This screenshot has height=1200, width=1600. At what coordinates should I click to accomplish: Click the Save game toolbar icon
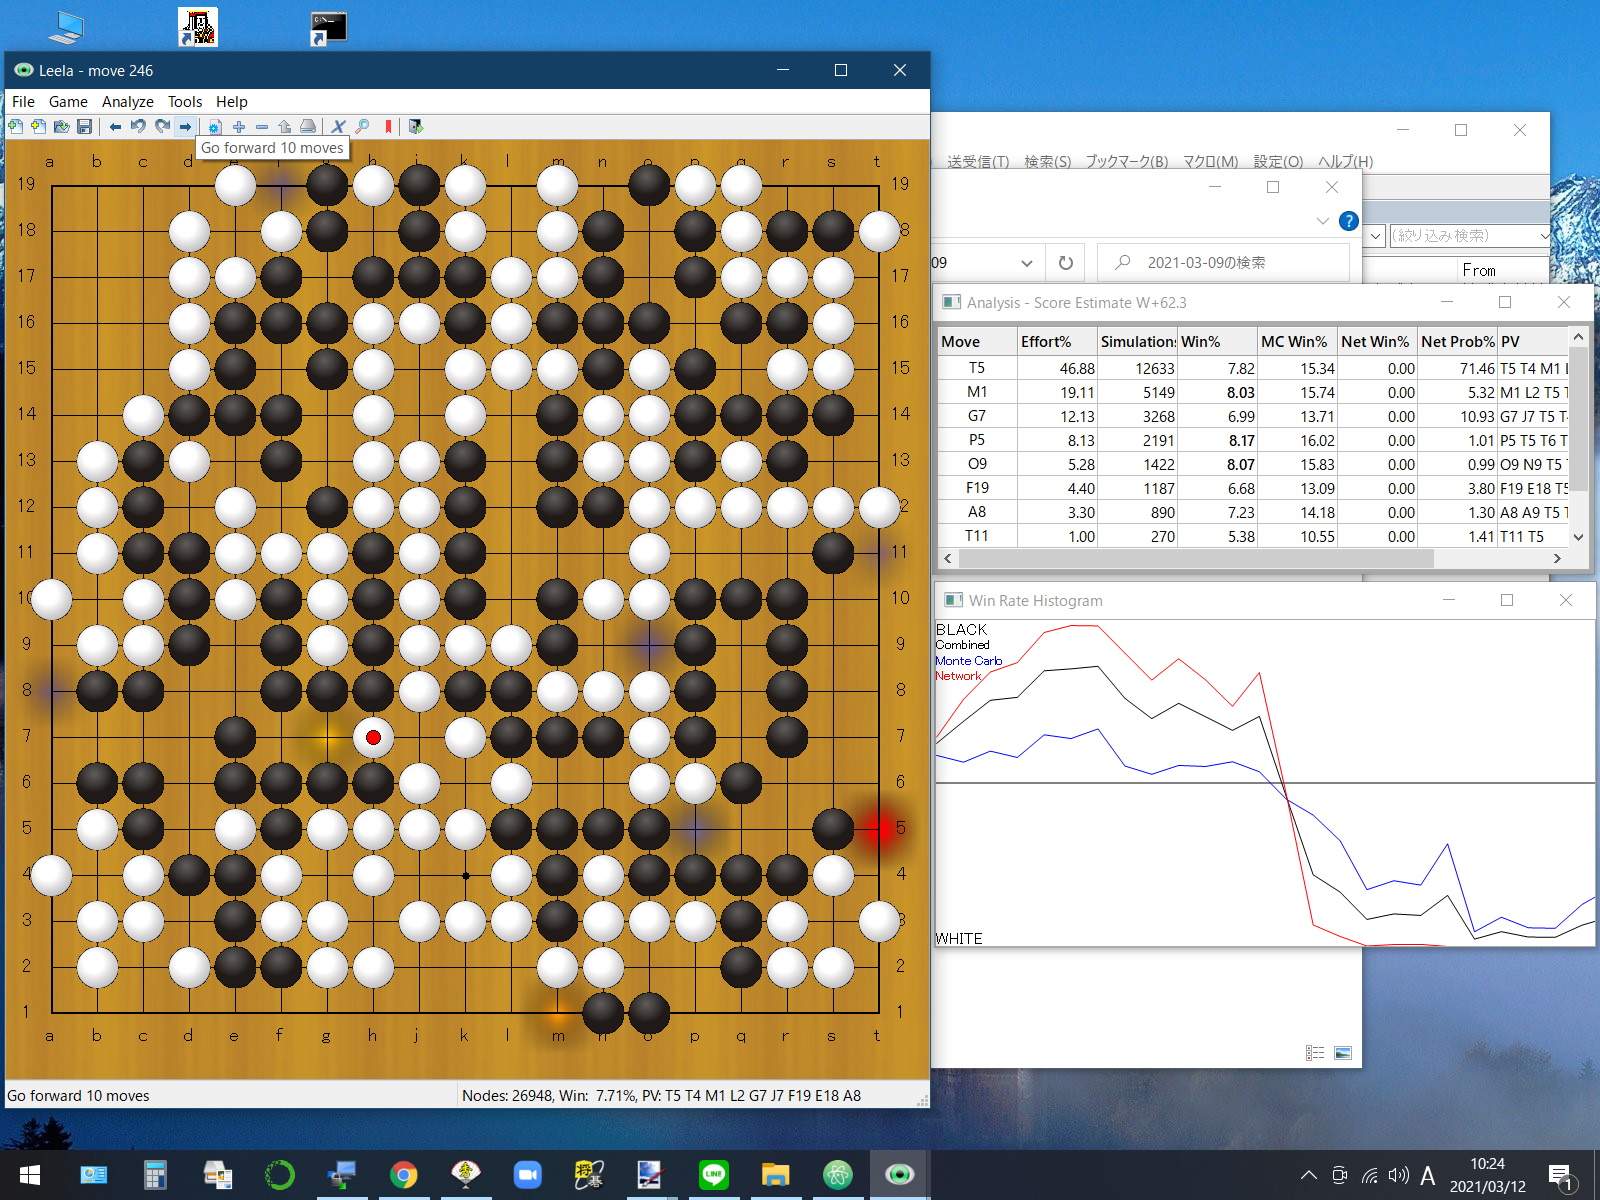(84, 126)
